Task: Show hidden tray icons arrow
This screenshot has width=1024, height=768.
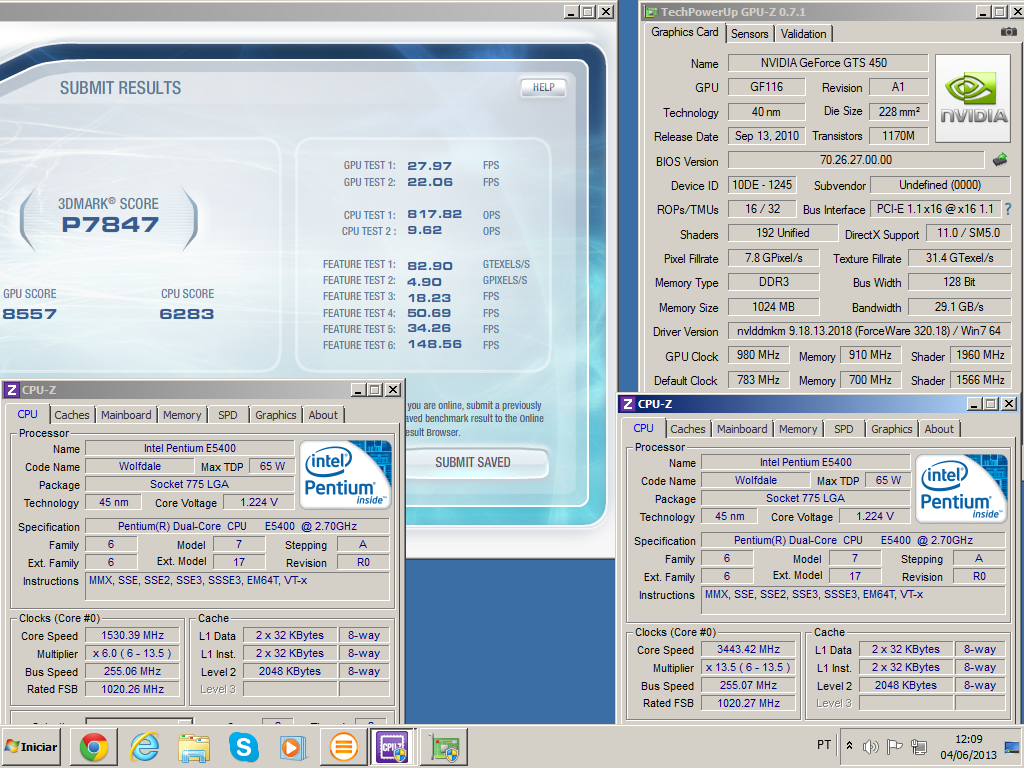Action: [x=849, y=745]
